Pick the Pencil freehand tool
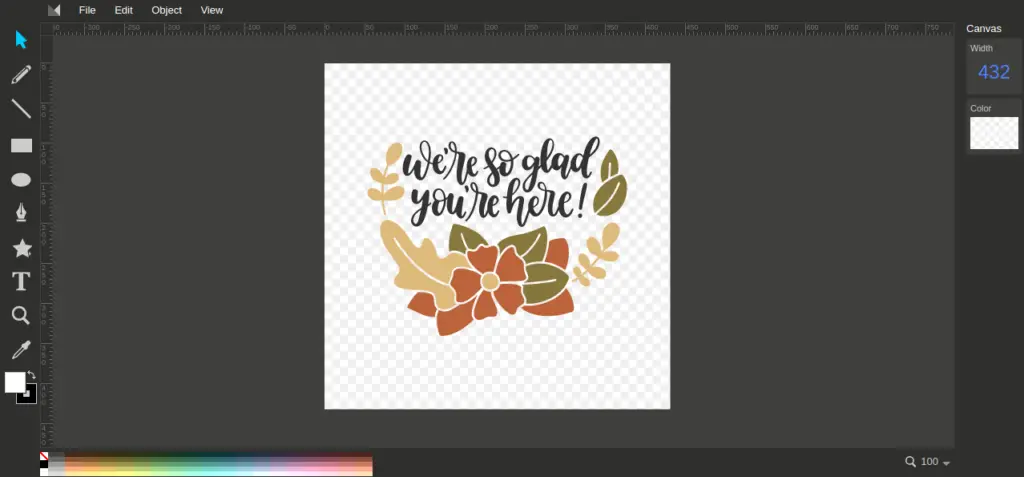This screenshot has height=477, width=1024. click(x=21, y=75)
